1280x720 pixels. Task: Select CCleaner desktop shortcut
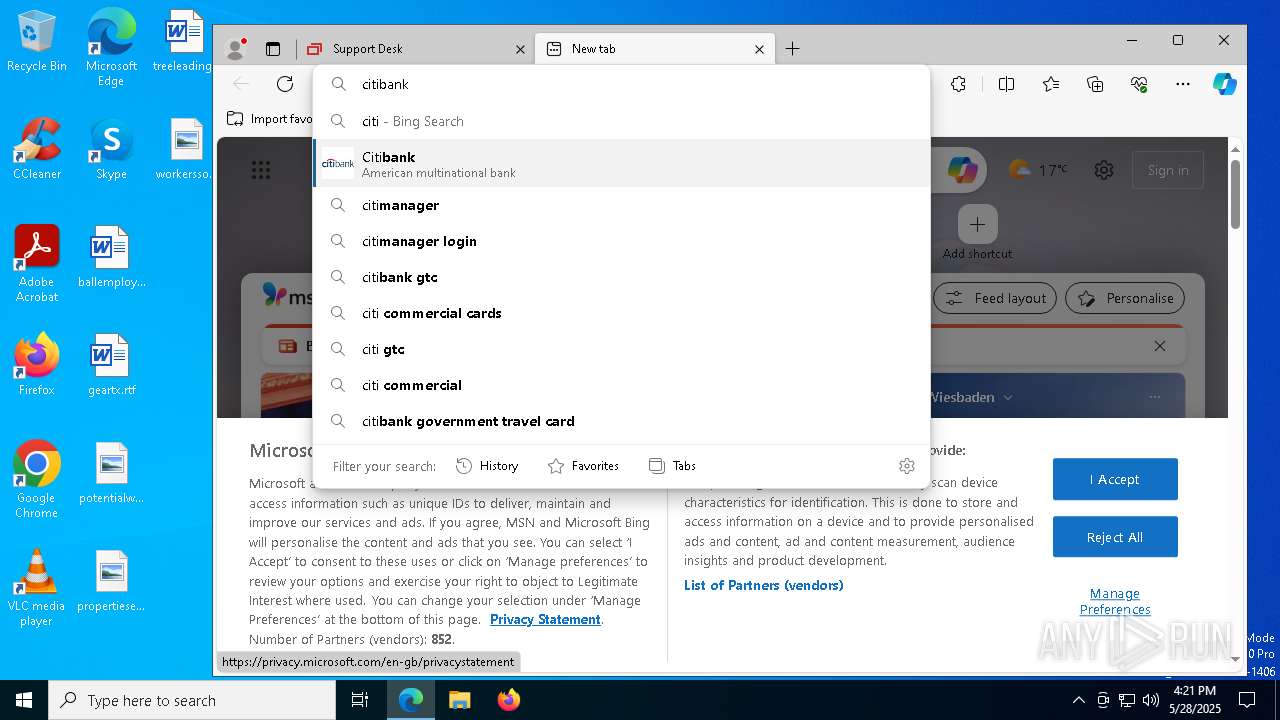(36, 148)
